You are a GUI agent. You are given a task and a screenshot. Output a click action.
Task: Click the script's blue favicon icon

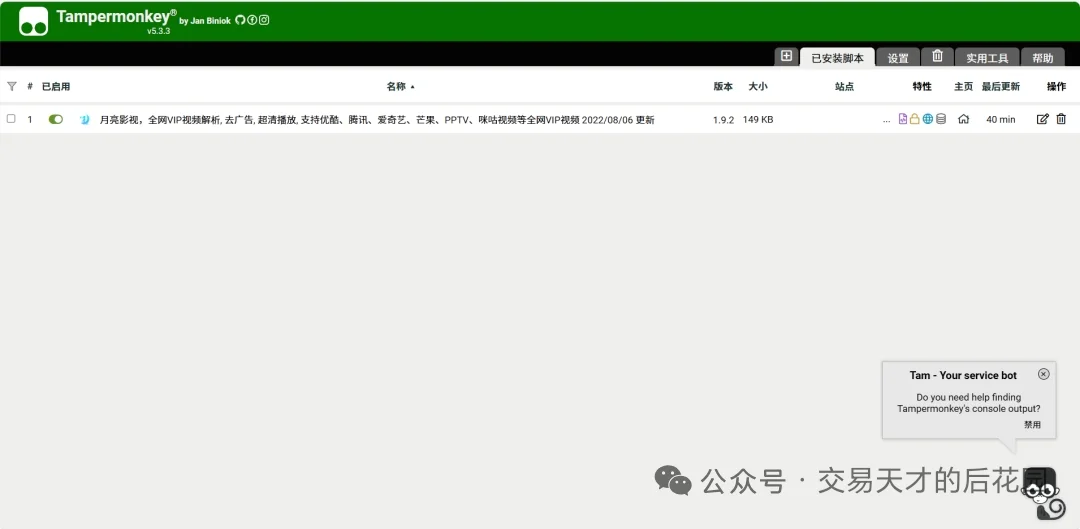pyautogui.click(x=85, y=119)
